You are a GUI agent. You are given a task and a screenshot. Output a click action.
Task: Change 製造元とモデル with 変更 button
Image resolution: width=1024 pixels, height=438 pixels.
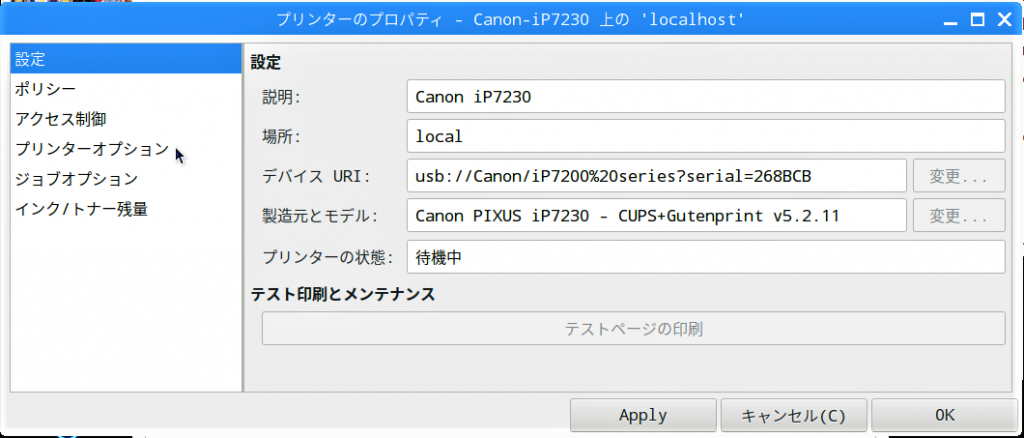959,215
